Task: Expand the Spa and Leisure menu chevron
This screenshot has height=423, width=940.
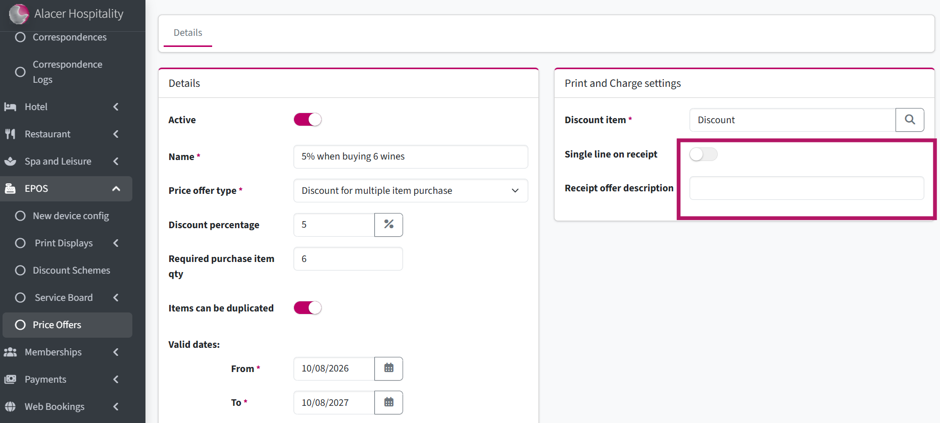Action: (116, 161)
